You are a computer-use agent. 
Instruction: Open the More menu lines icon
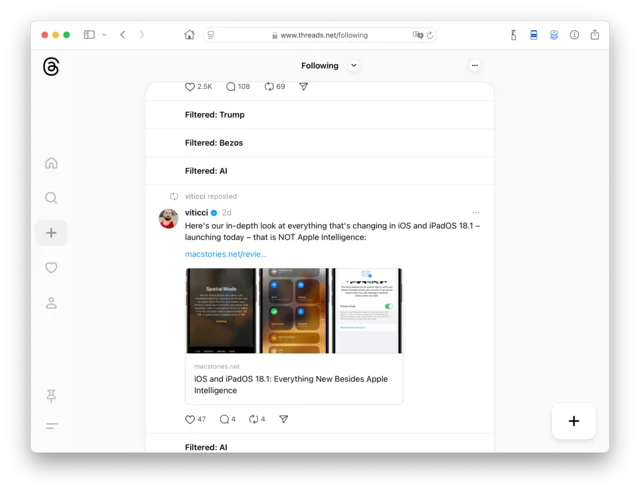pos(51,426)
